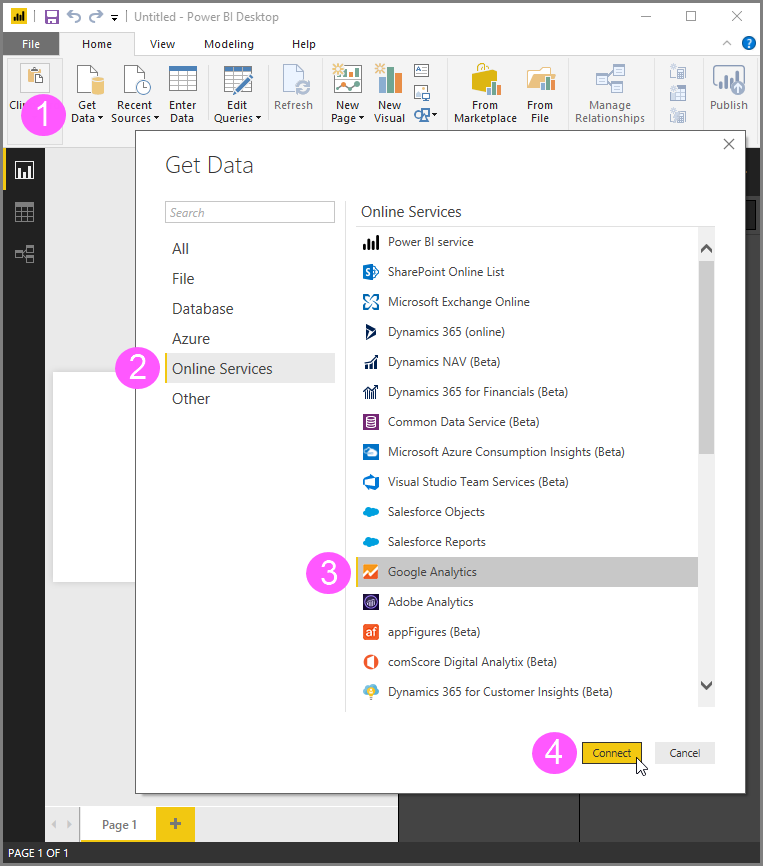
Task: Select Common Data Service (Beta) connector
Action: (527, 422)
